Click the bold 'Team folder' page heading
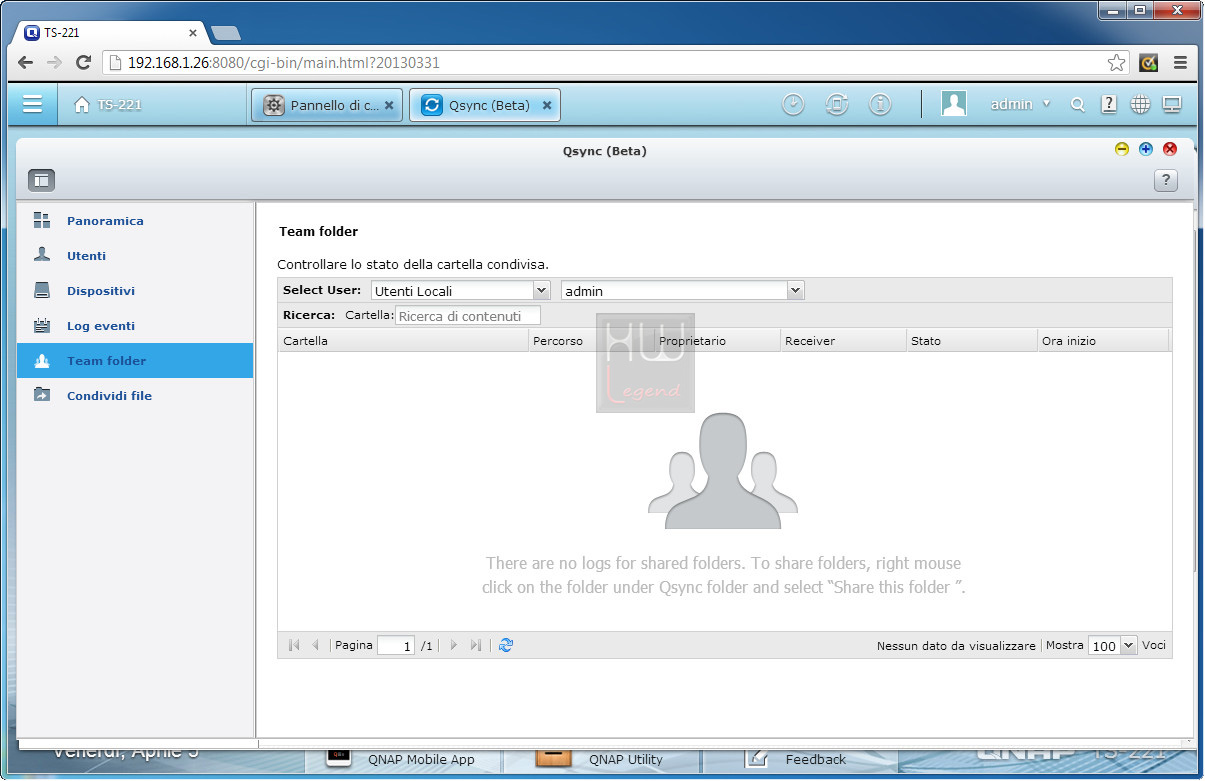This screenshot has width=1205, height=781. coord(318,231)
